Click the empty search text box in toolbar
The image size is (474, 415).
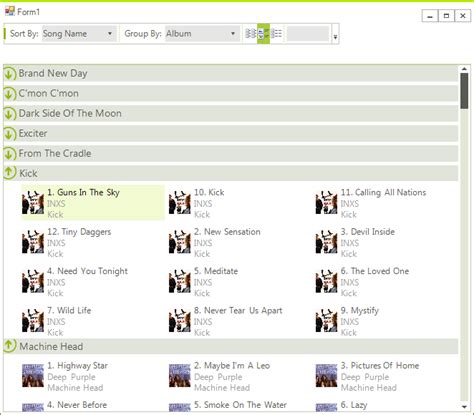point(308,34)
